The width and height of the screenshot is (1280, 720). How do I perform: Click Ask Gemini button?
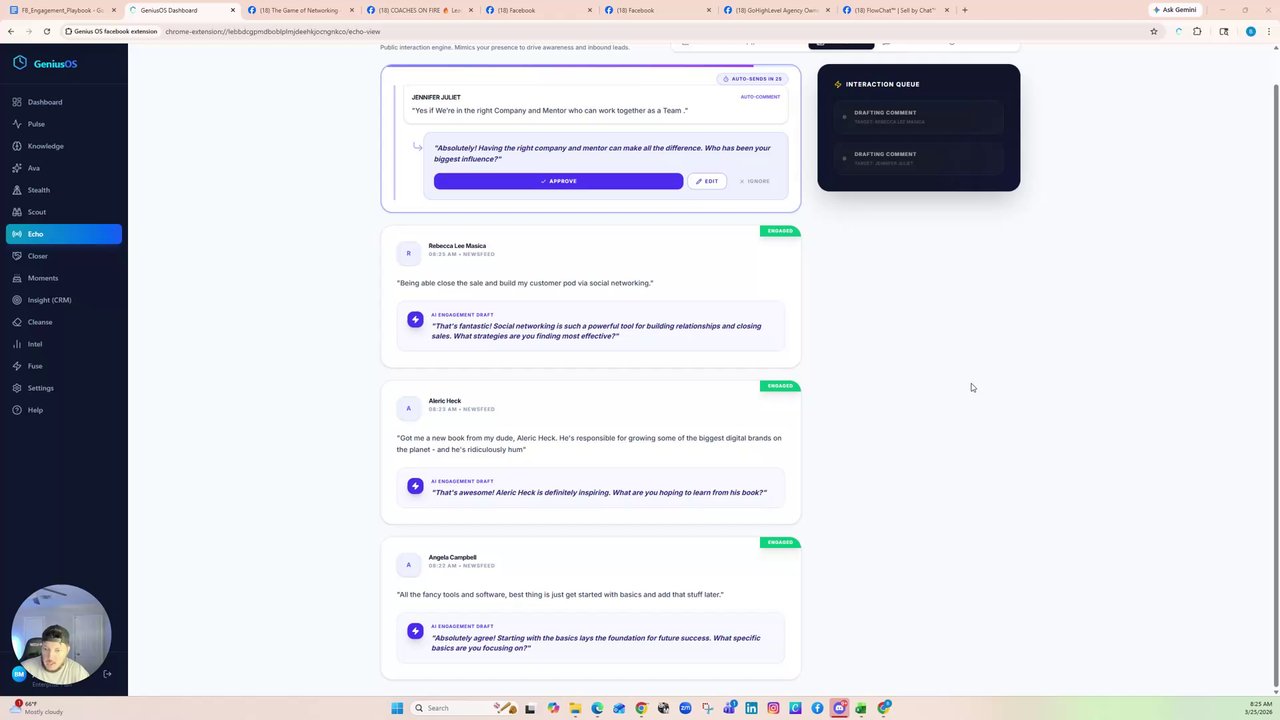click(x=1174, y=10)
